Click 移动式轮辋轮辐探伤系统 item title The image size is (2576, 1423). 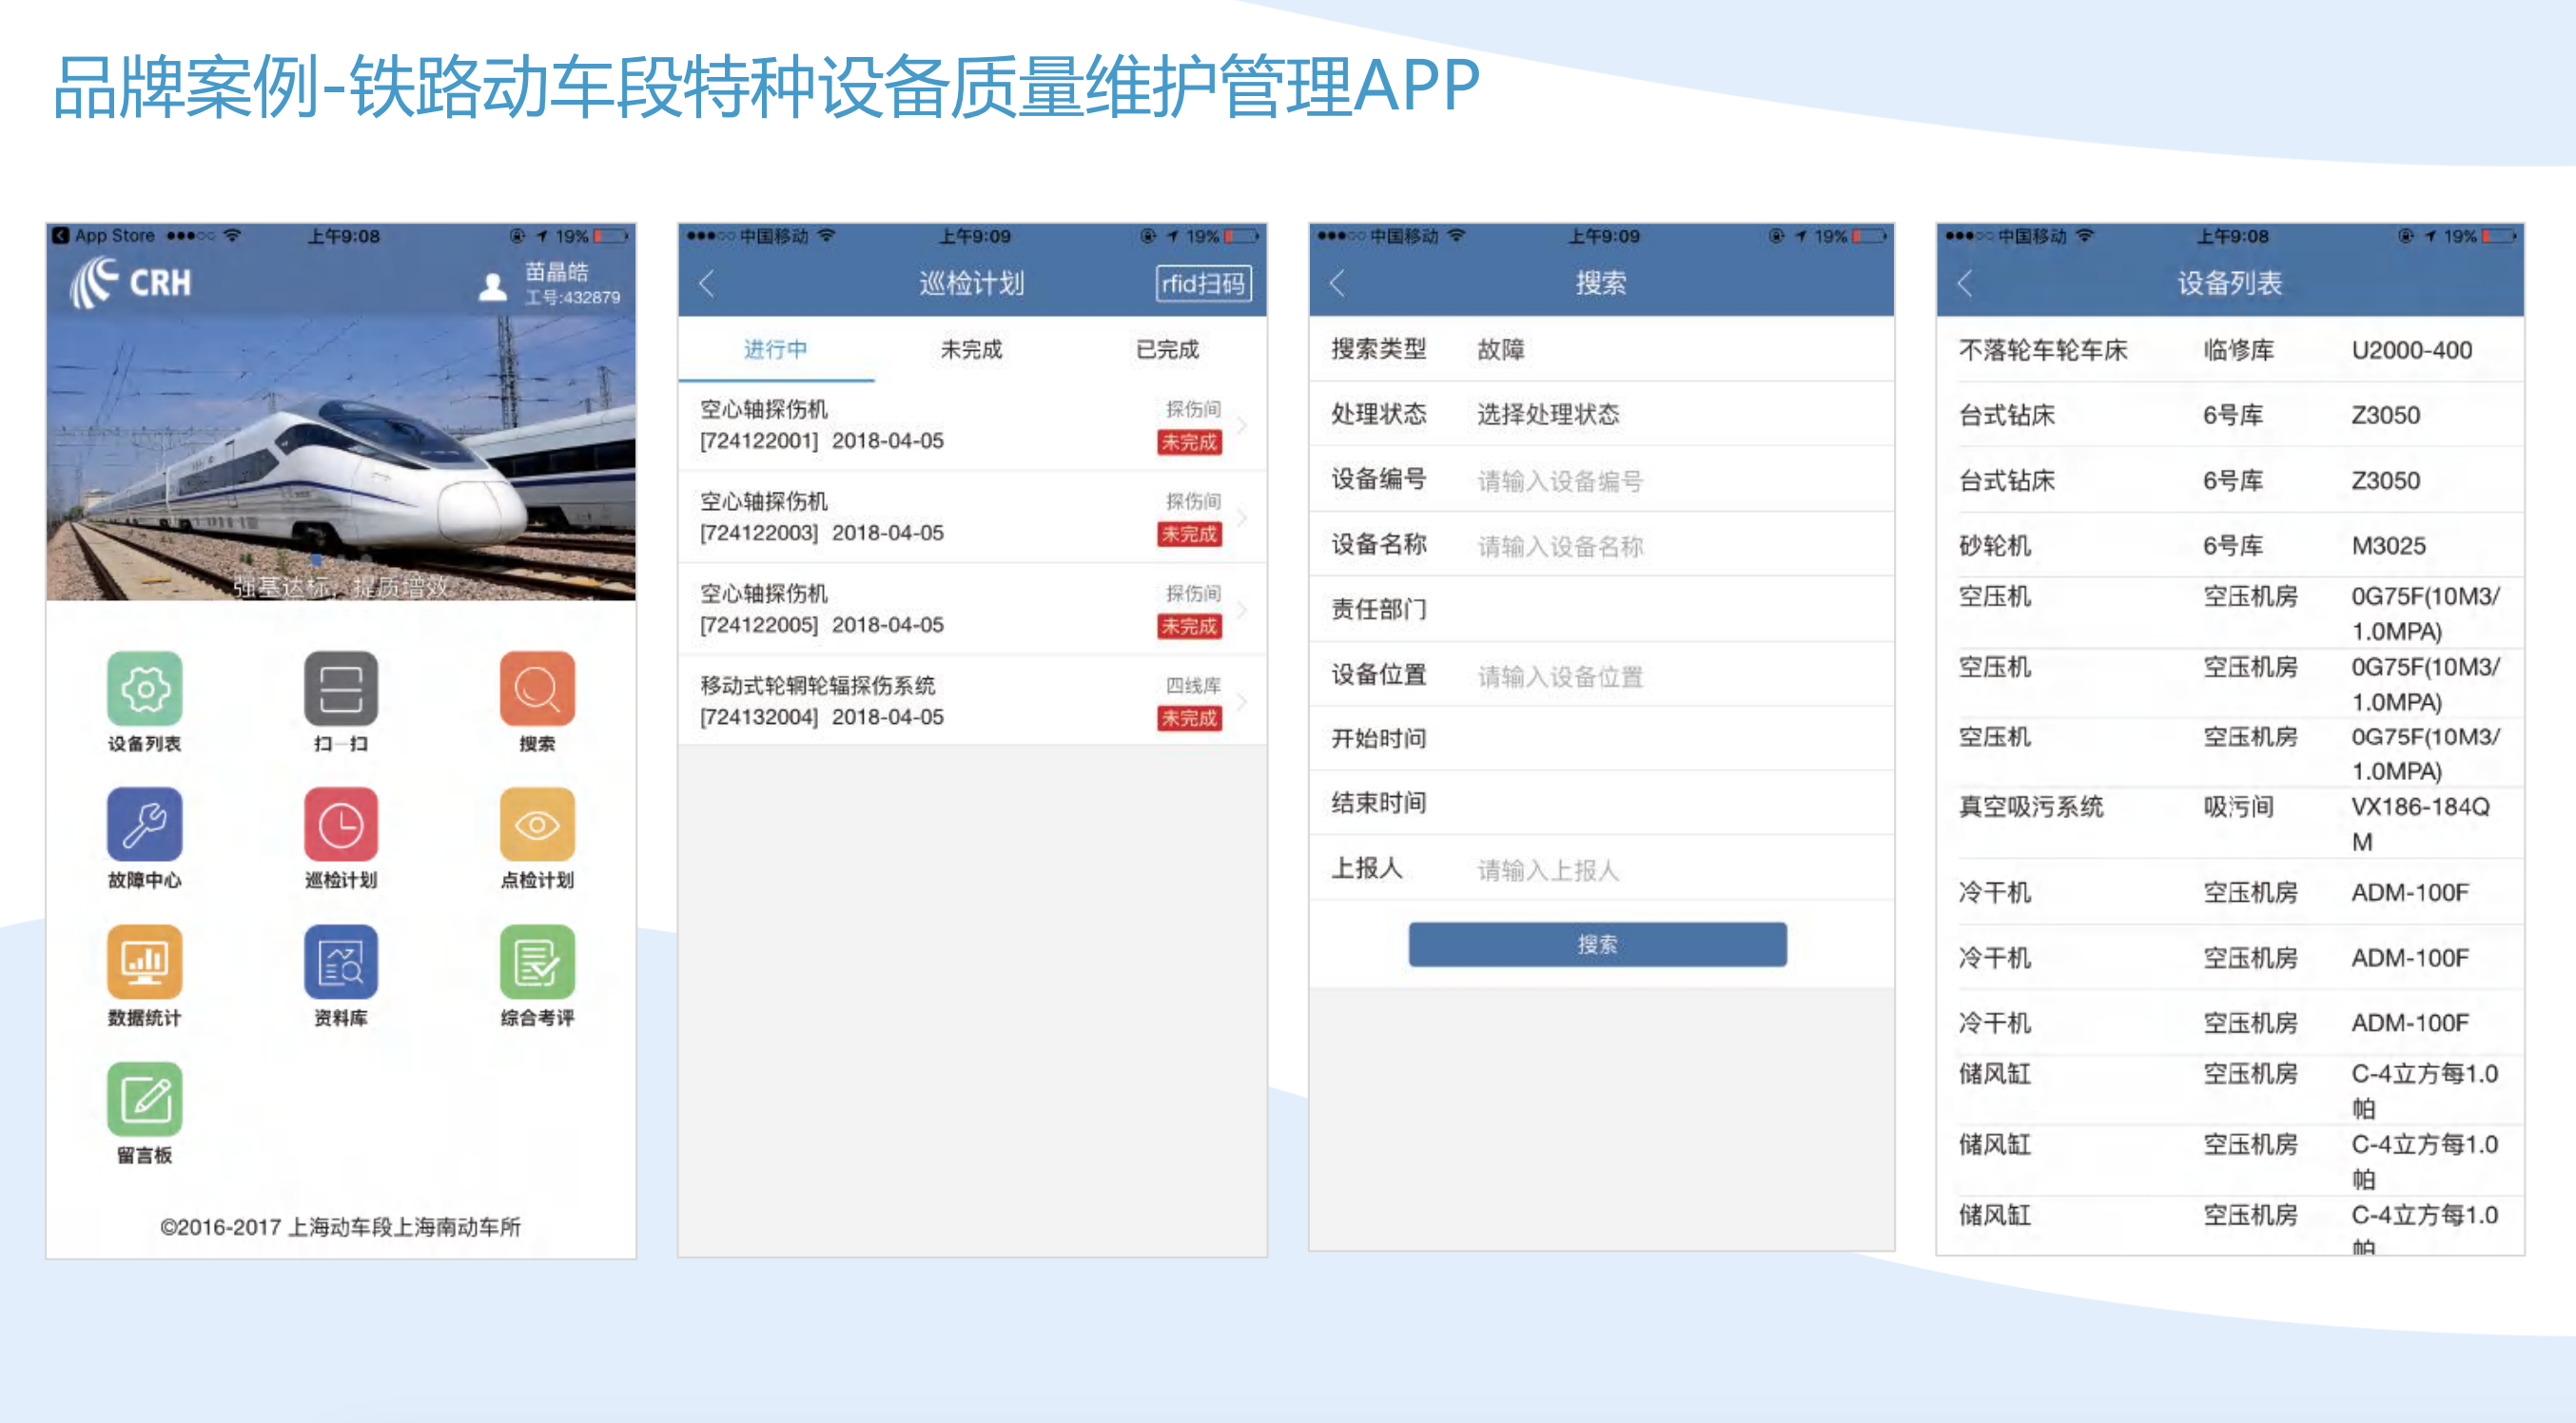coord(818,685)
